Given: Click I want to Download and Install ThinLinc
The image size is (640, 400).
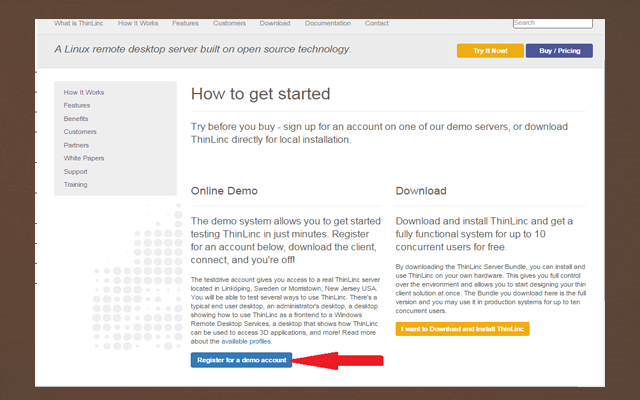Looking at the screenshot, I should click(462, 329).
